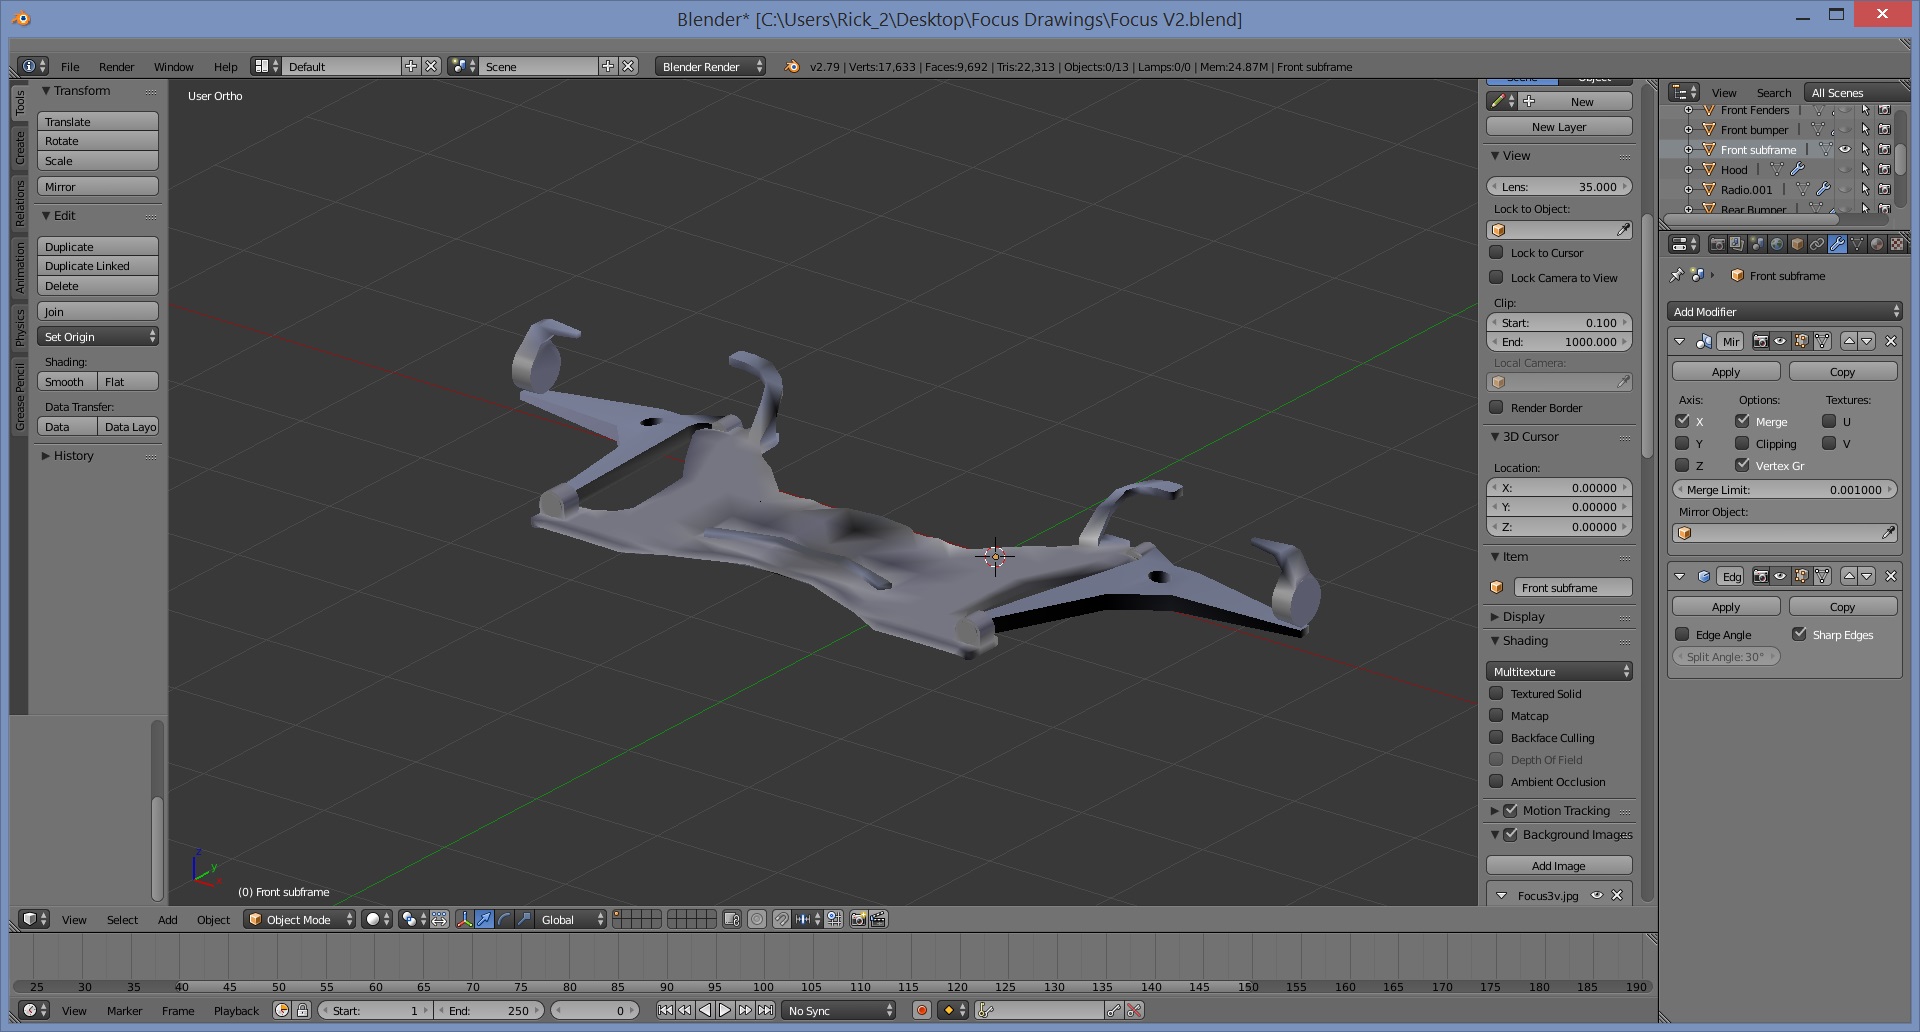Open the No Sync playback dropdown
Image resolution: width=1920 pixels, height=1032 pixels.
839,1010
